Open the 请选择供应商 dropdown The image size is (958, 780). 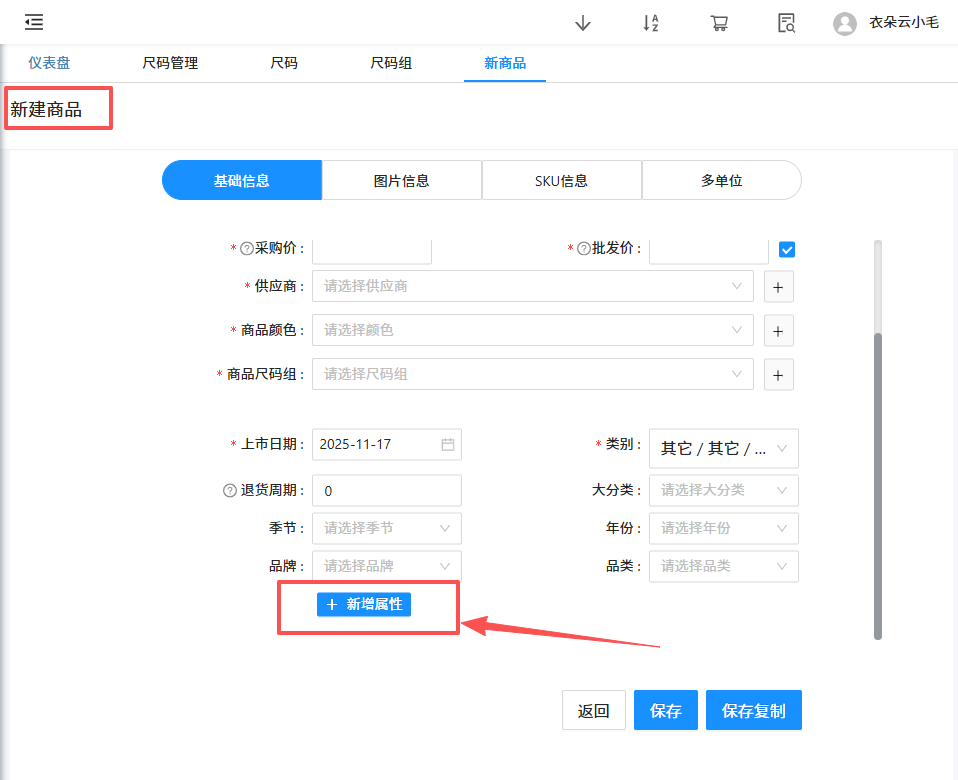(530, 286)
